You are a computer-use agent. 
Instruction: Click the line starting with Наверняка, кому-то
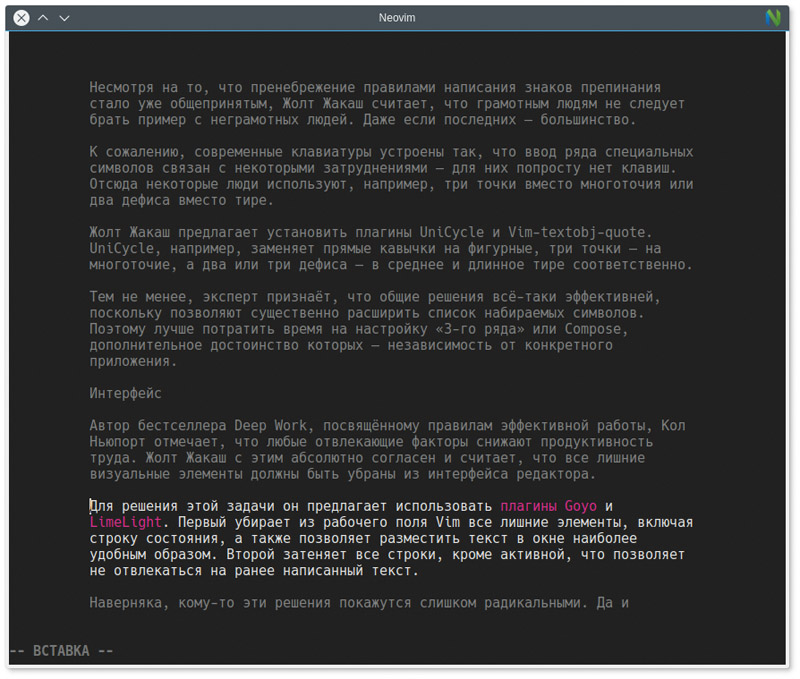click(359, 603)
